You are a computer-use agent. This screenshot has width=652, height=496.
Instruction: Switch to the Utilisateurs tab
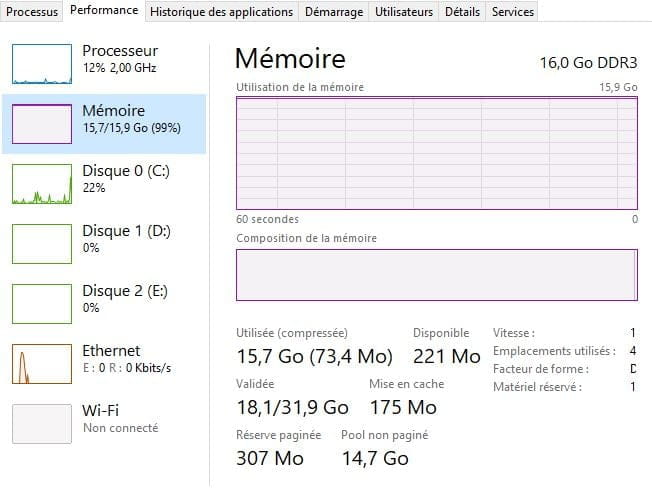tap(404, 12)
